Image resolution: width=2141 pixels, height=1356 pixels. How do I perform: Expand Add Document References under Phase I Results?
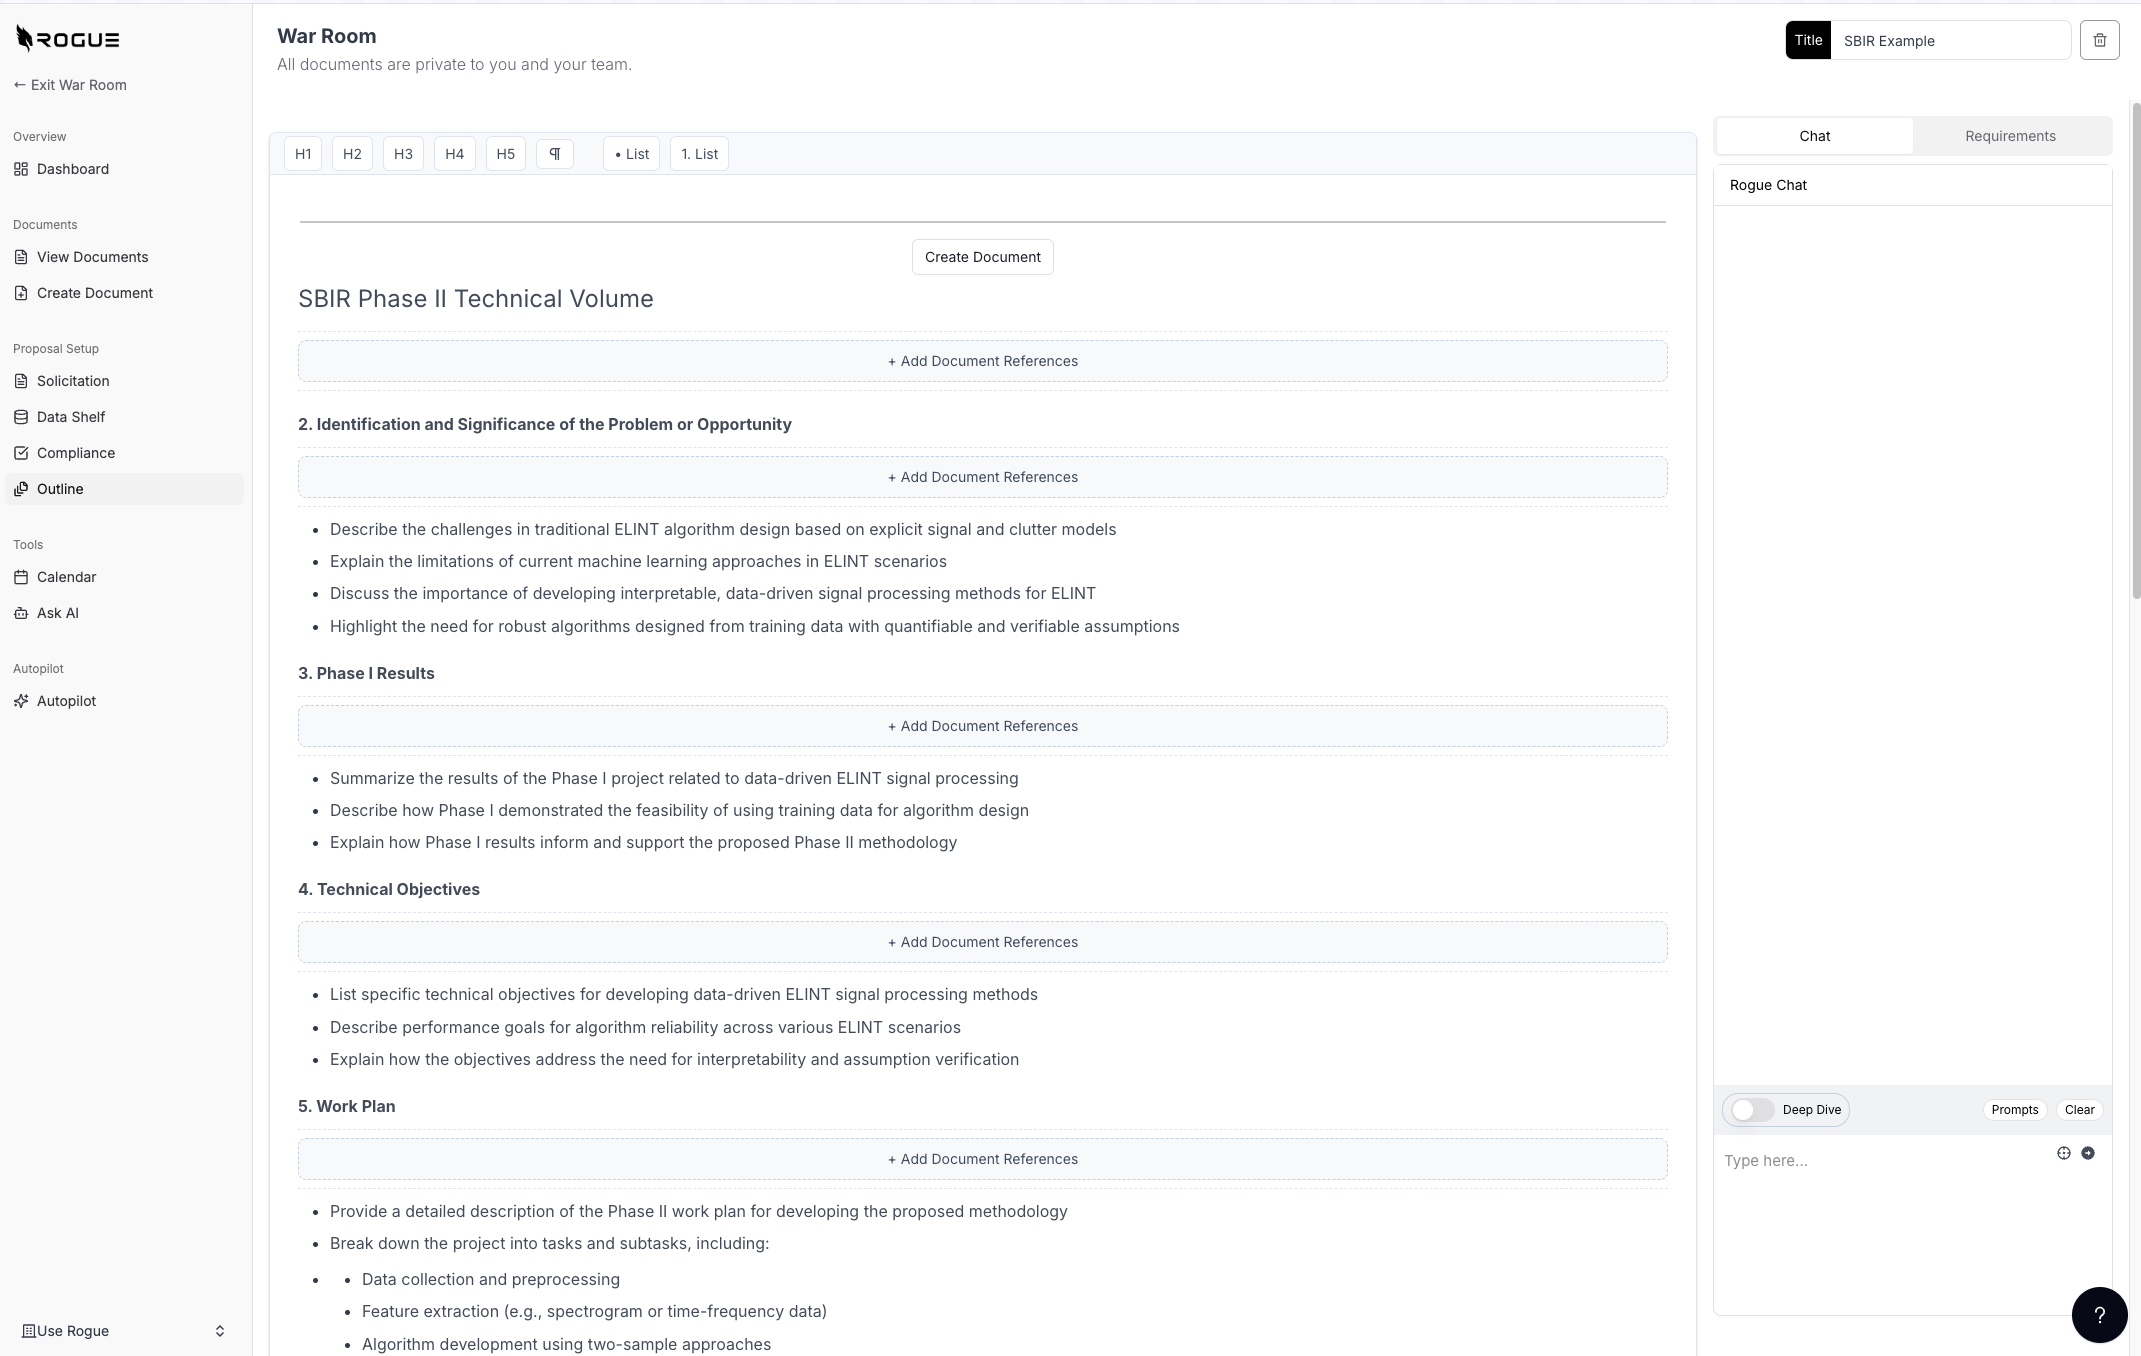[982, 726]
